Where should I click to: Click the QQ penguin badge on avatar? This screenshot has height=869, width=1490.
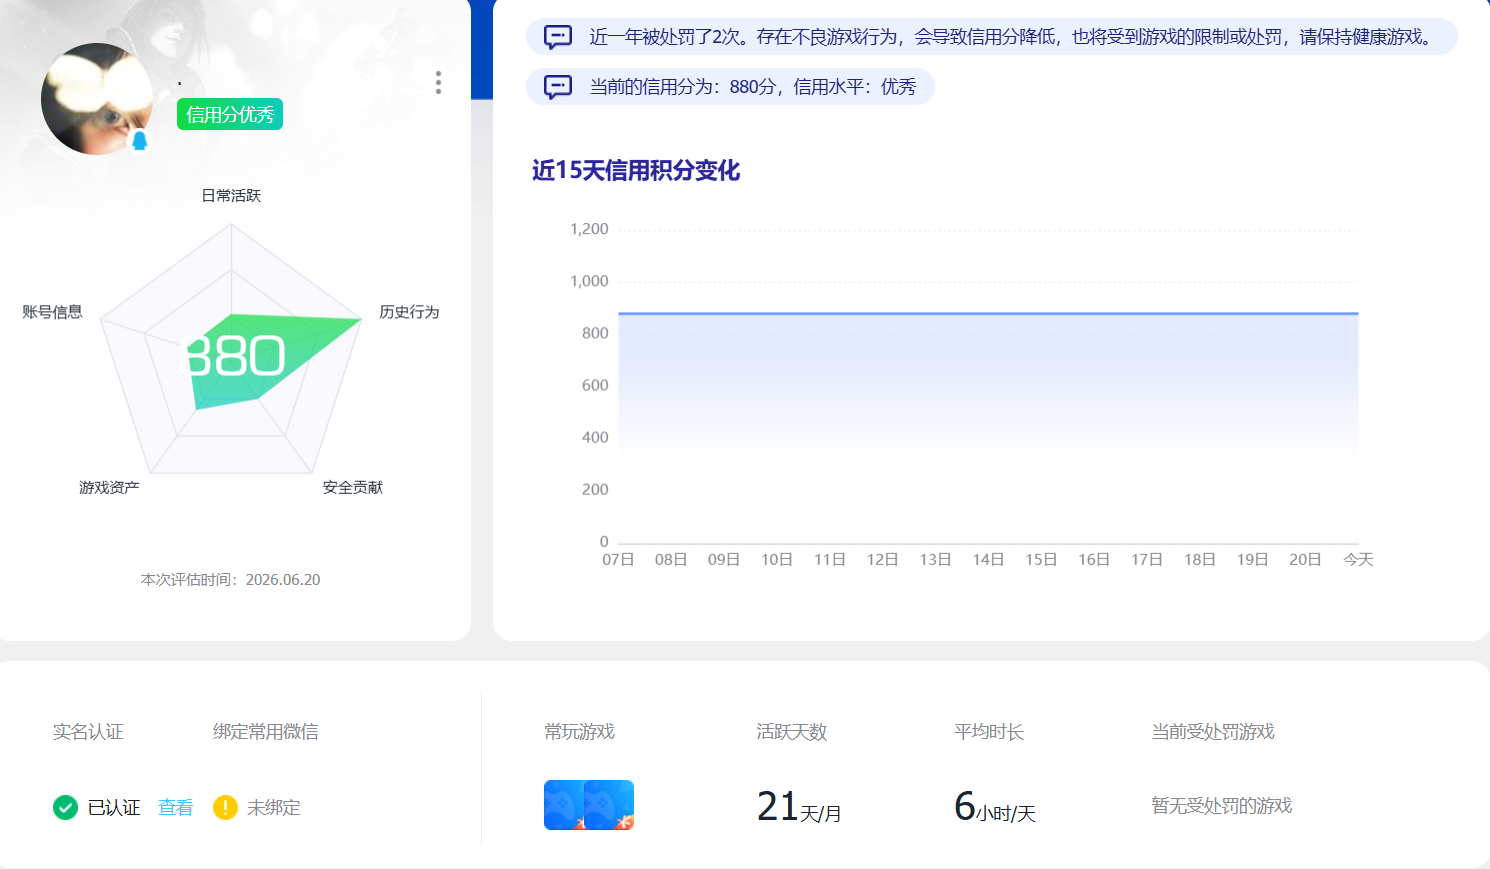click(x=140, y=140)
